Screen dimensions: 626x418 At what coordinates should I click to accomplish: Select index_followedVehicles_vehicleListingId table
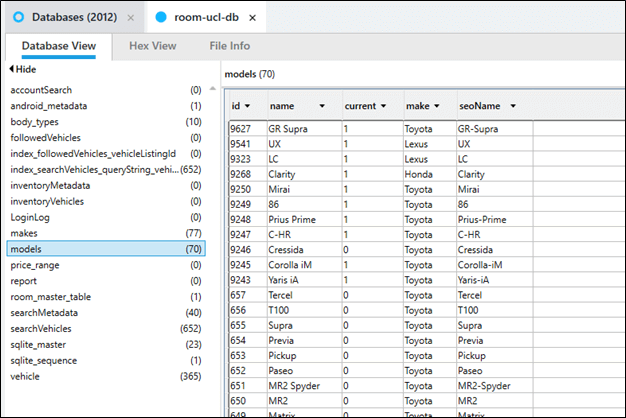(106, 154)
